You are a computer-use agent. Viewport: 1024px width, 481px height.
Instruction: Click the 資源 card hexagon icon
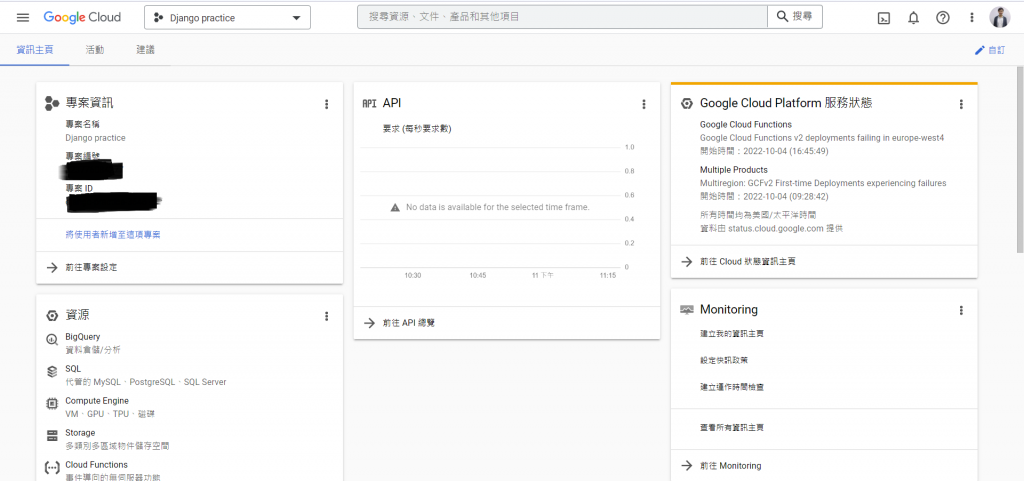52,316
